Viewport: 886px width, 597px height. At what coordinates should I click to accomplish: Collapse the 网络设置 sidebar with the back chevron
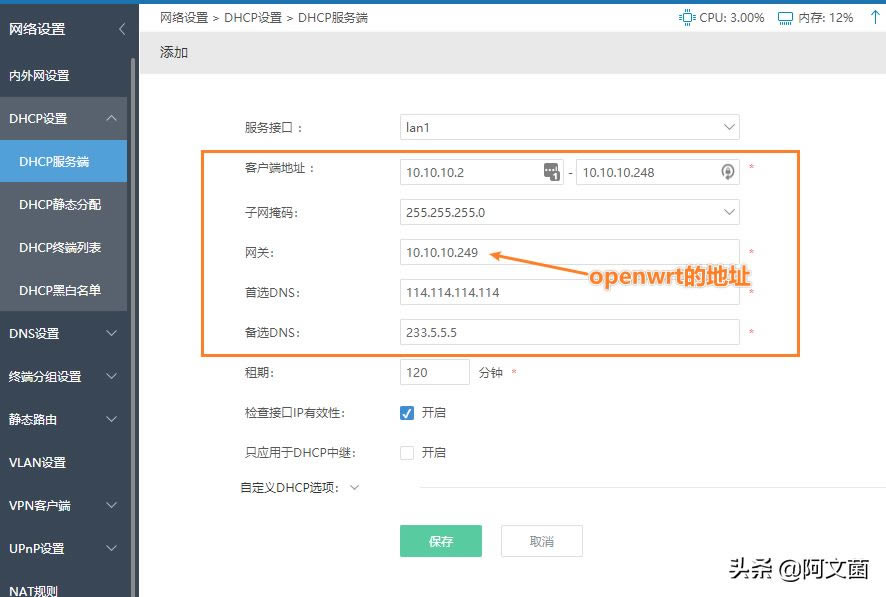click(x=121, y=29)
